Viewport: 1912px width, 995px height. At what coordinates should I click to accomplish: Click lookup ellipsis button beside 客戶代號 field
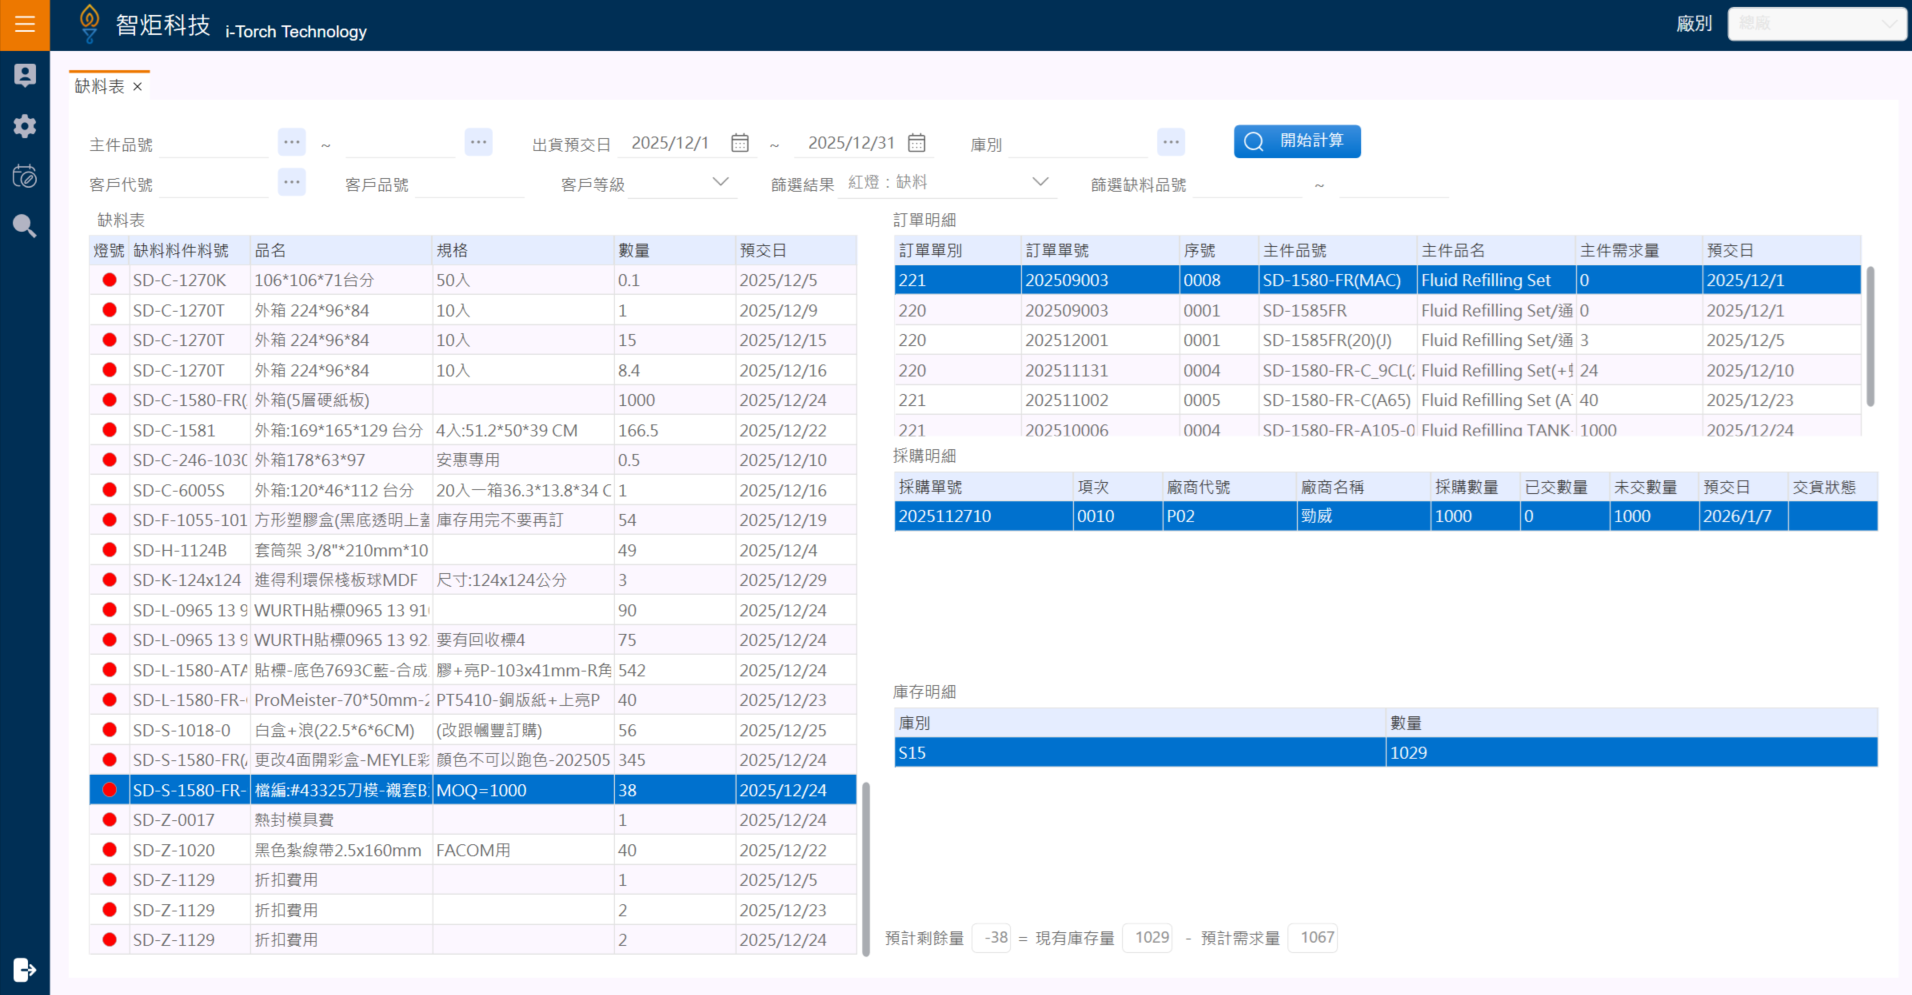tap(291, 182)
